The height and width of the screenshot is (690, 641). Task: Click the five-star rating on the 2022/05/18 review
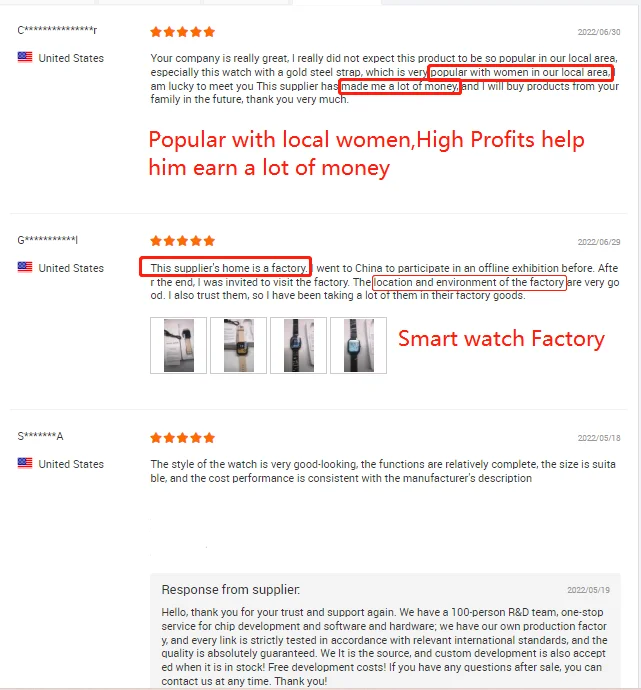pos(182,437)
